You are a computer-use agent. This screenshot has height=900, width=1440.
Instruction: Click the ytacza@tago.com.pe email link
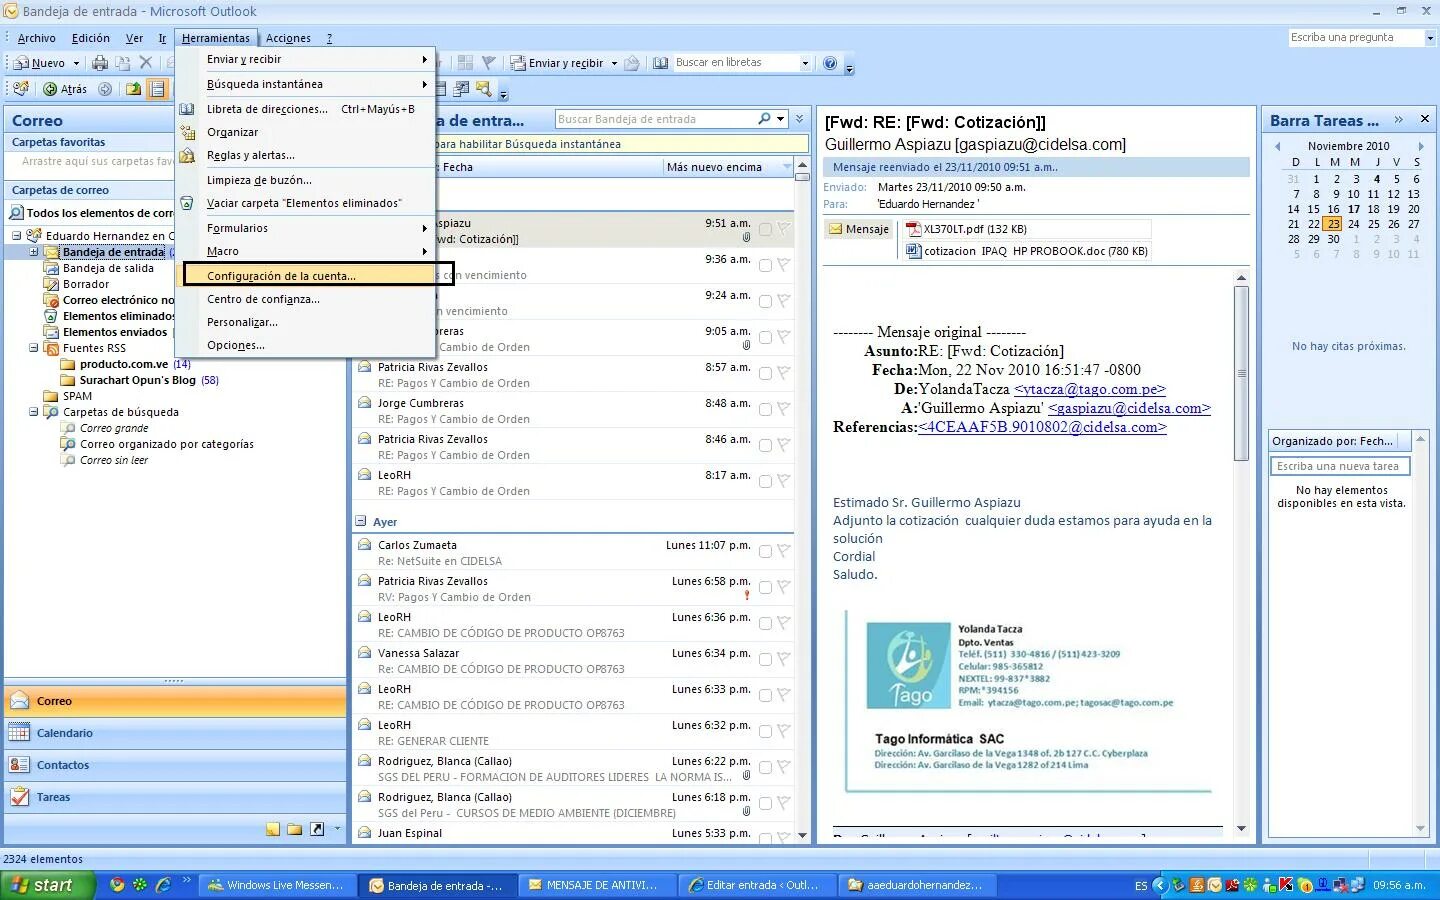click(1090, 389)
